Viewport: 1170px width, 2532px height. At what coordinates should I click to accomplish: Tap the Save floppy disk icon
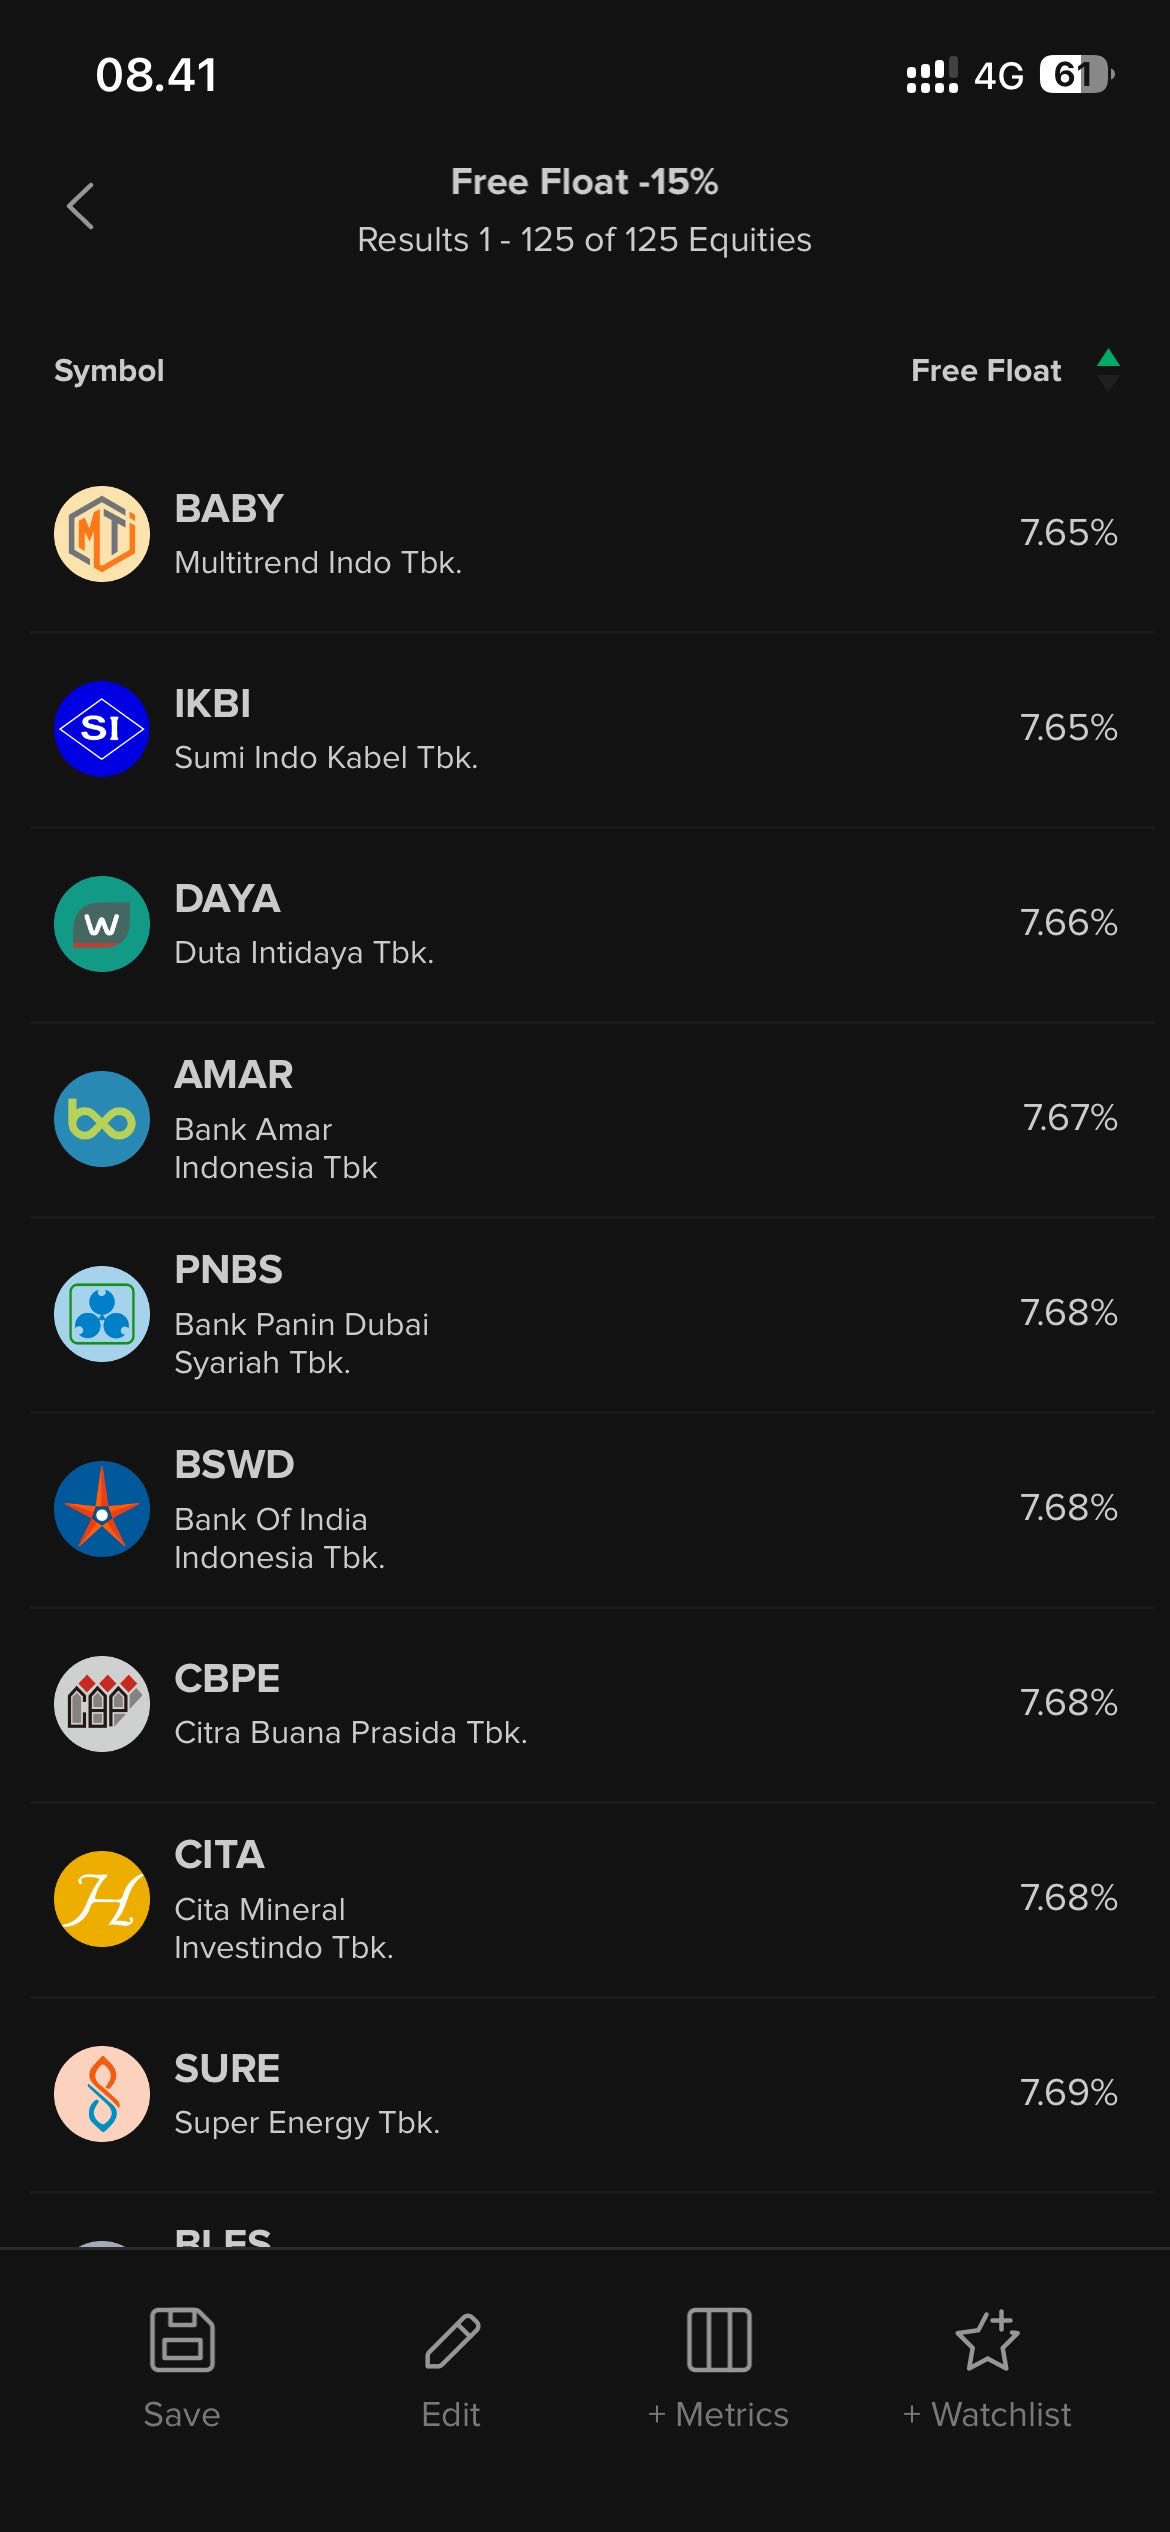click(182, 2339)
